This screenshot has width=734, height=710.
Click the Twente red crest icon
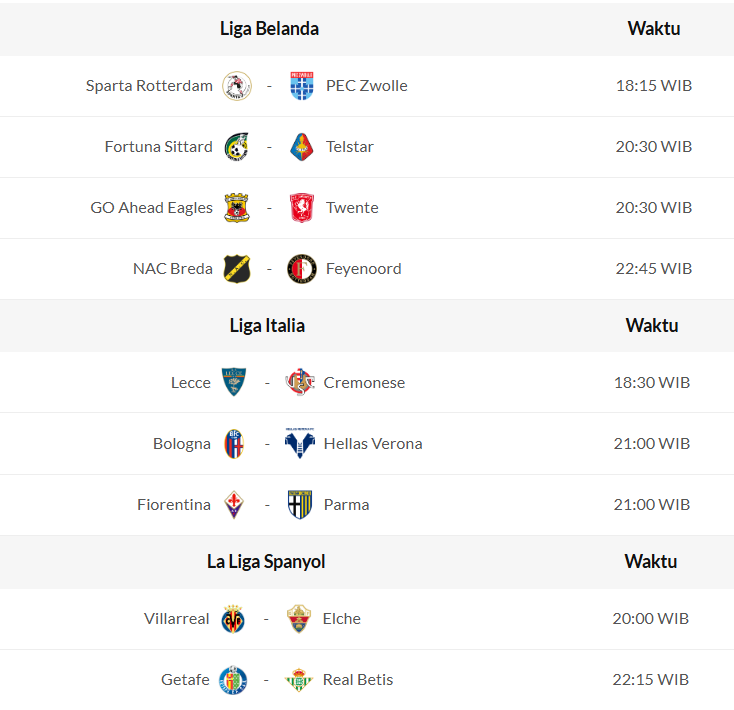(301, 208)
